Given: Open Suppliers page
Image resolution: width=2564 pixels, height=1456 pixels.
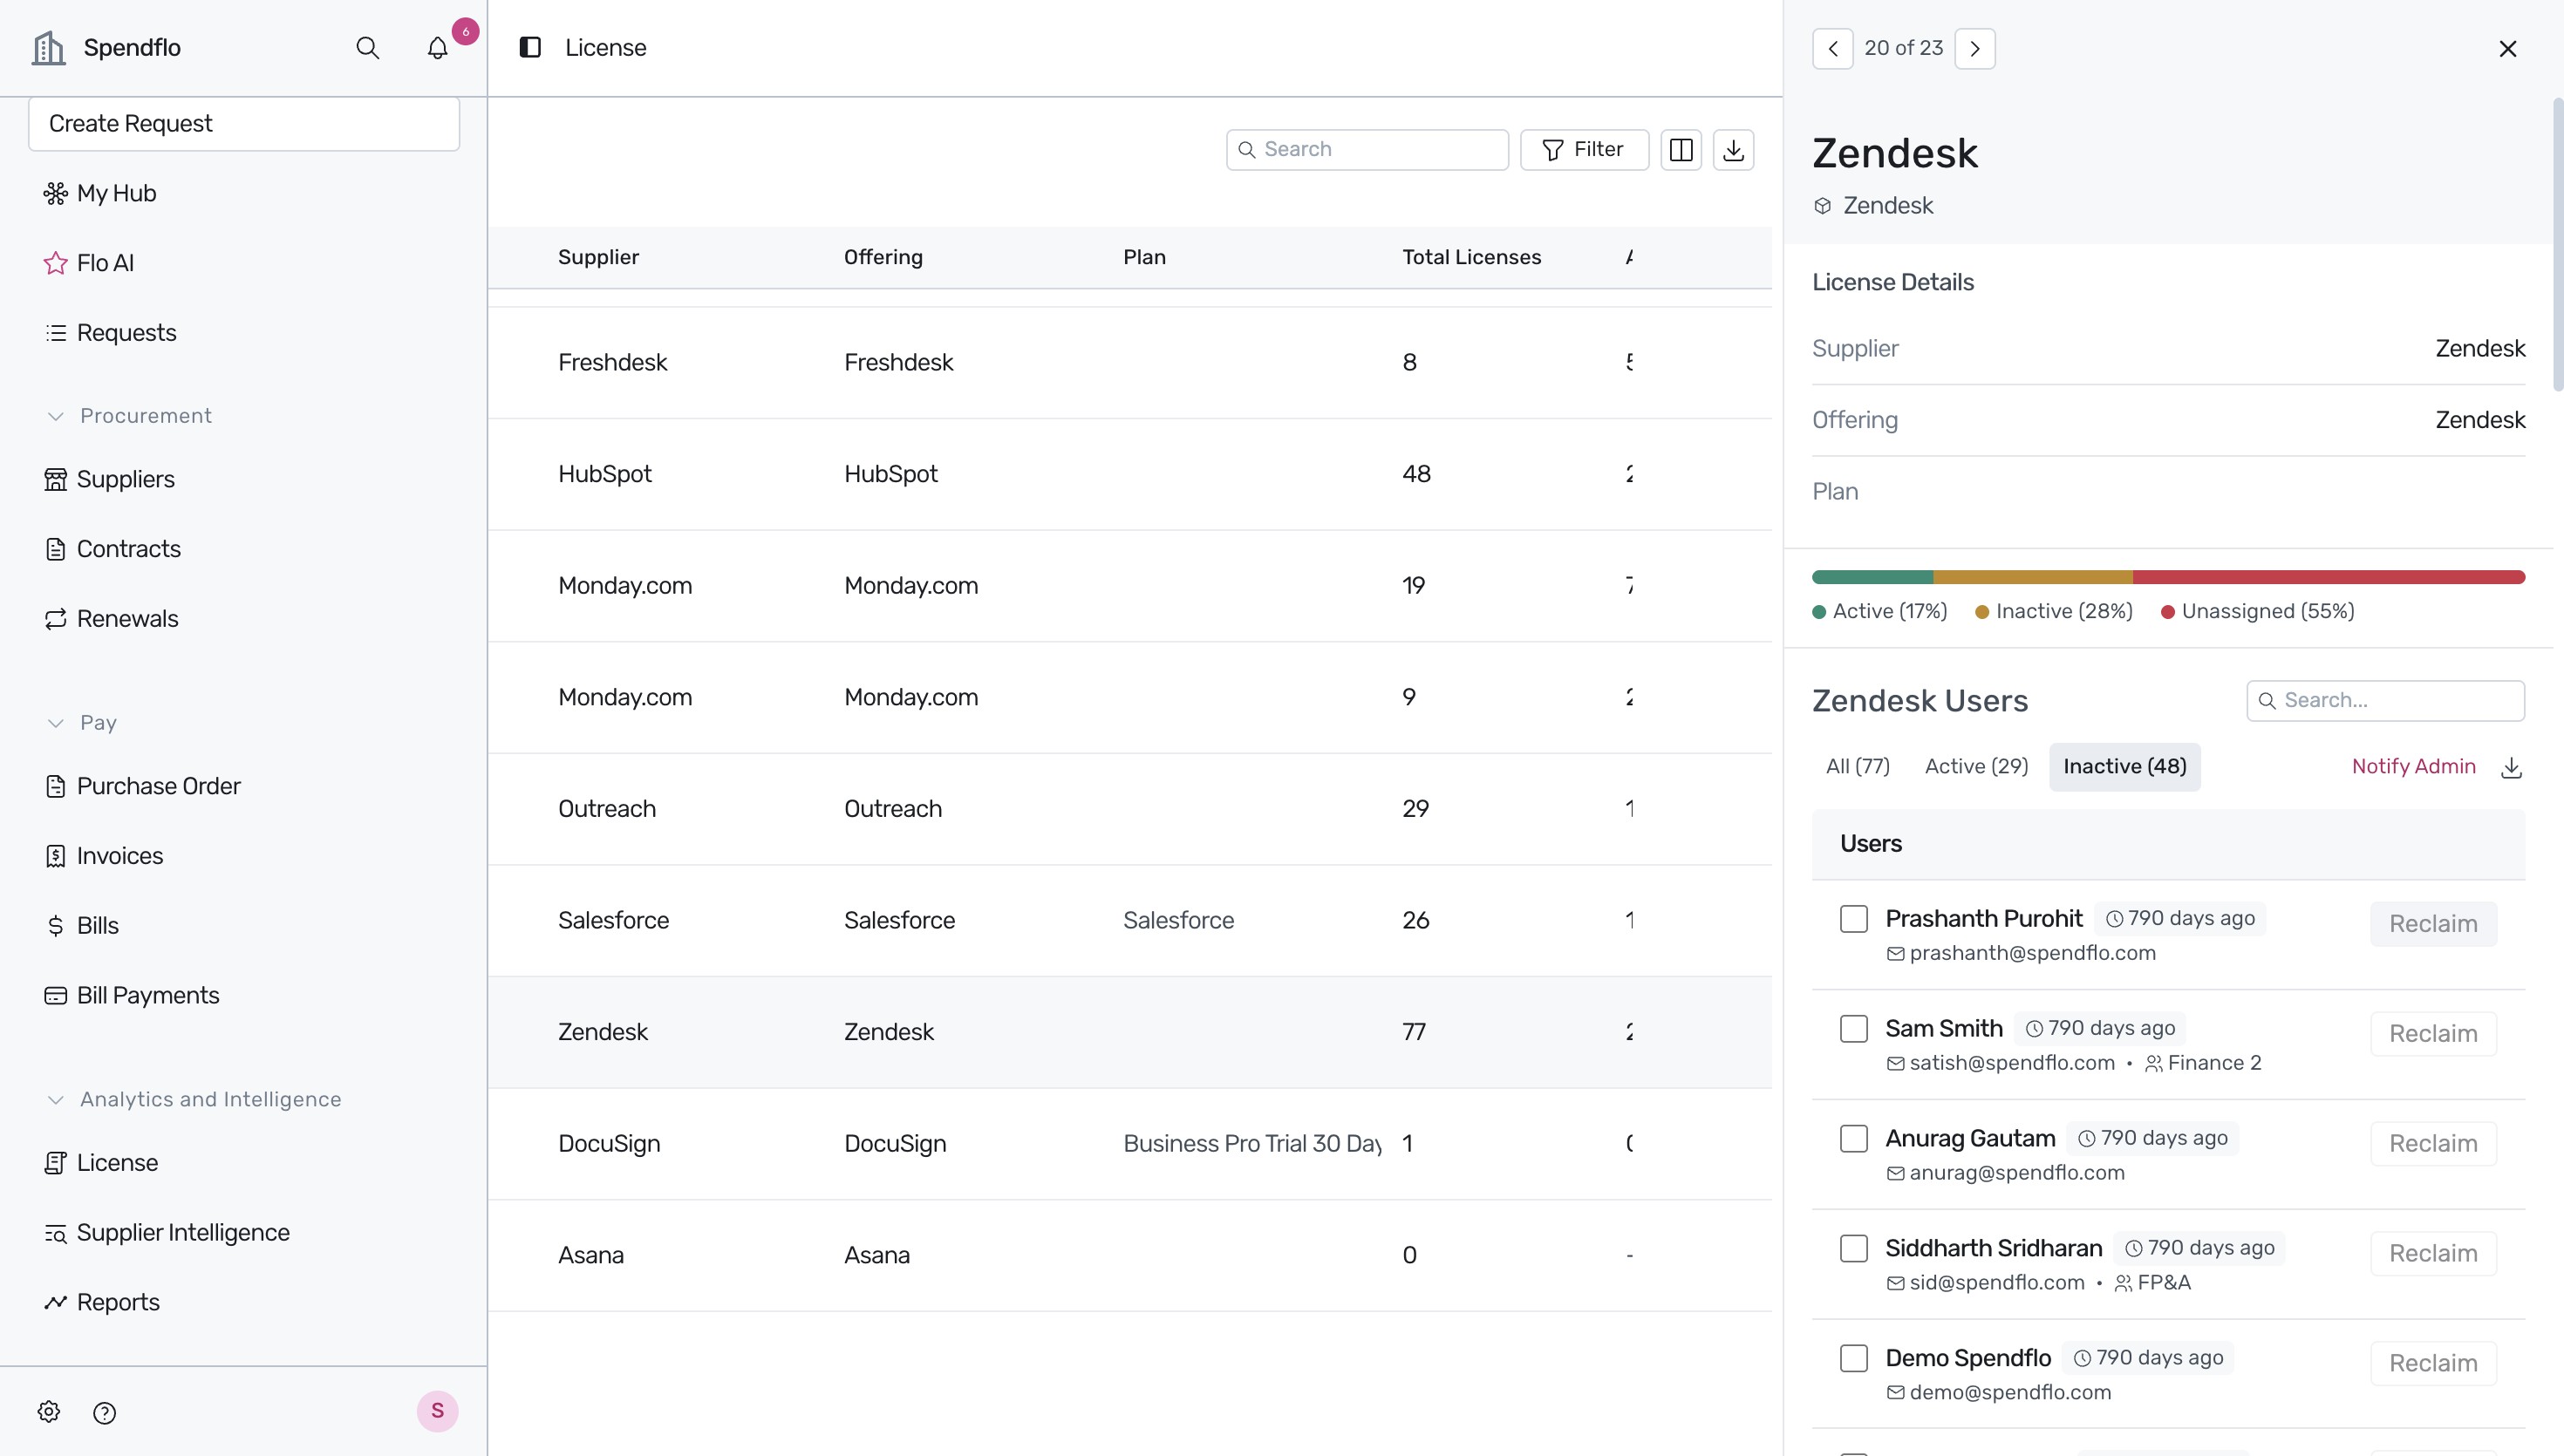Looking at the screenshot, I should click(109, 479).
